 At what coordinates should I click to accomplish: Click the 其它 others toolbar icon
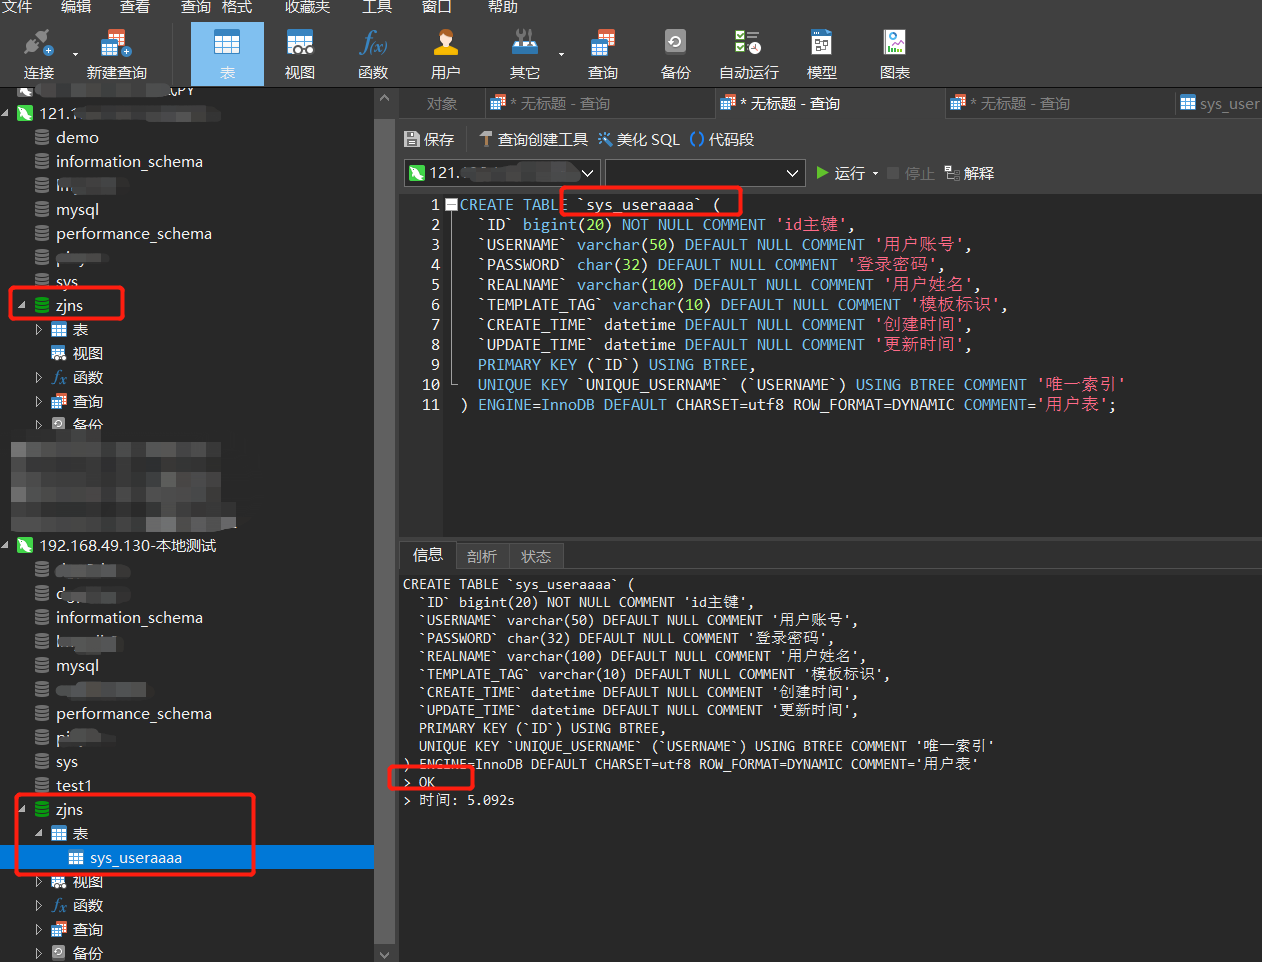tap(524, 54)
